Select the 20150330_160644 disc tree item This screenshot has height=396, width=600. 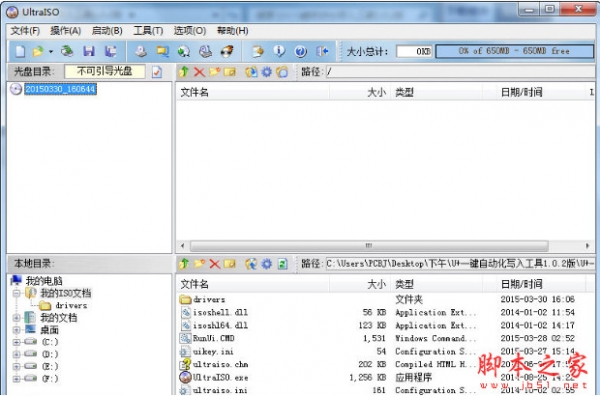pyautogui.click(x=60, y=89)
